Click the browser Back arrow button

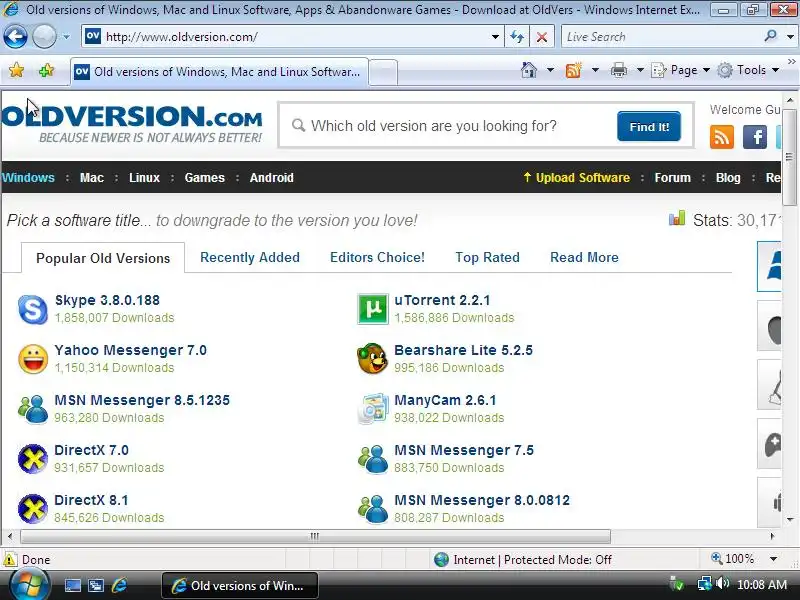click(15, 37)
